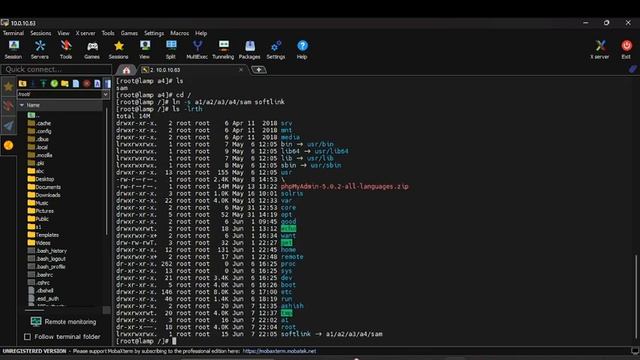Image resolution: width=640 pixels, height=360 pixels.
Task: Open the Games toolbar icon
Action: click(92, 49)
